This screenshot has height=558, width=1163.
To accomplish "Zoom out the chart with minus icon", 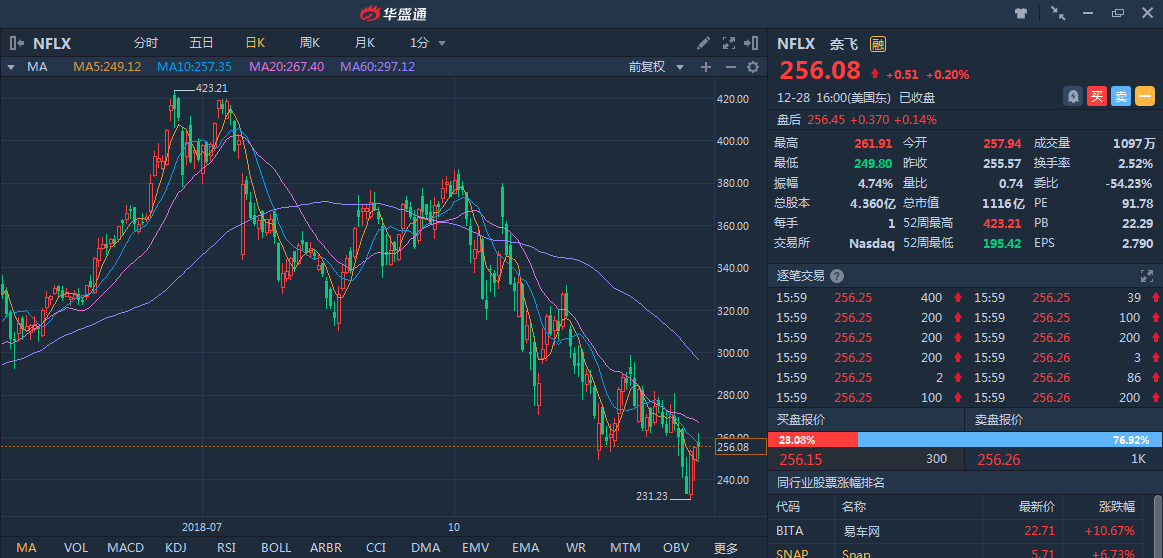I will click(730, 67).
